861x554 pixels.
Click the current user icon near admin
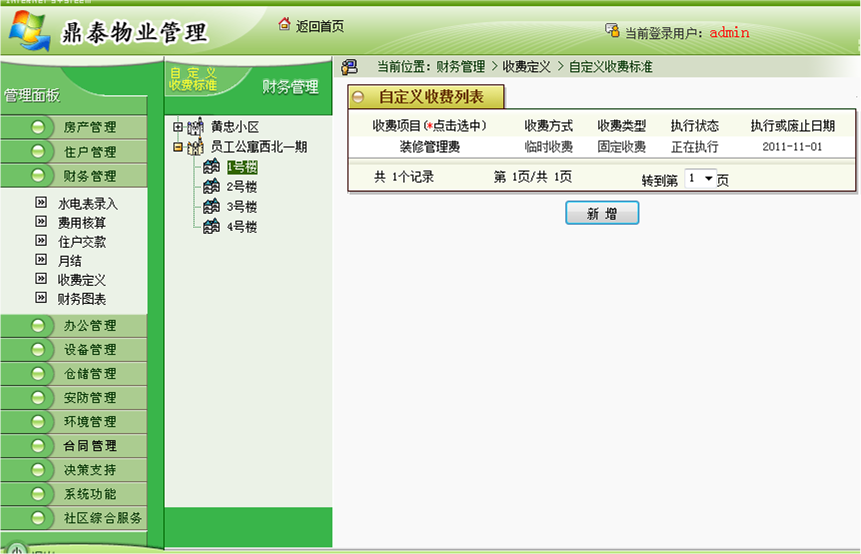click(612, 32)
